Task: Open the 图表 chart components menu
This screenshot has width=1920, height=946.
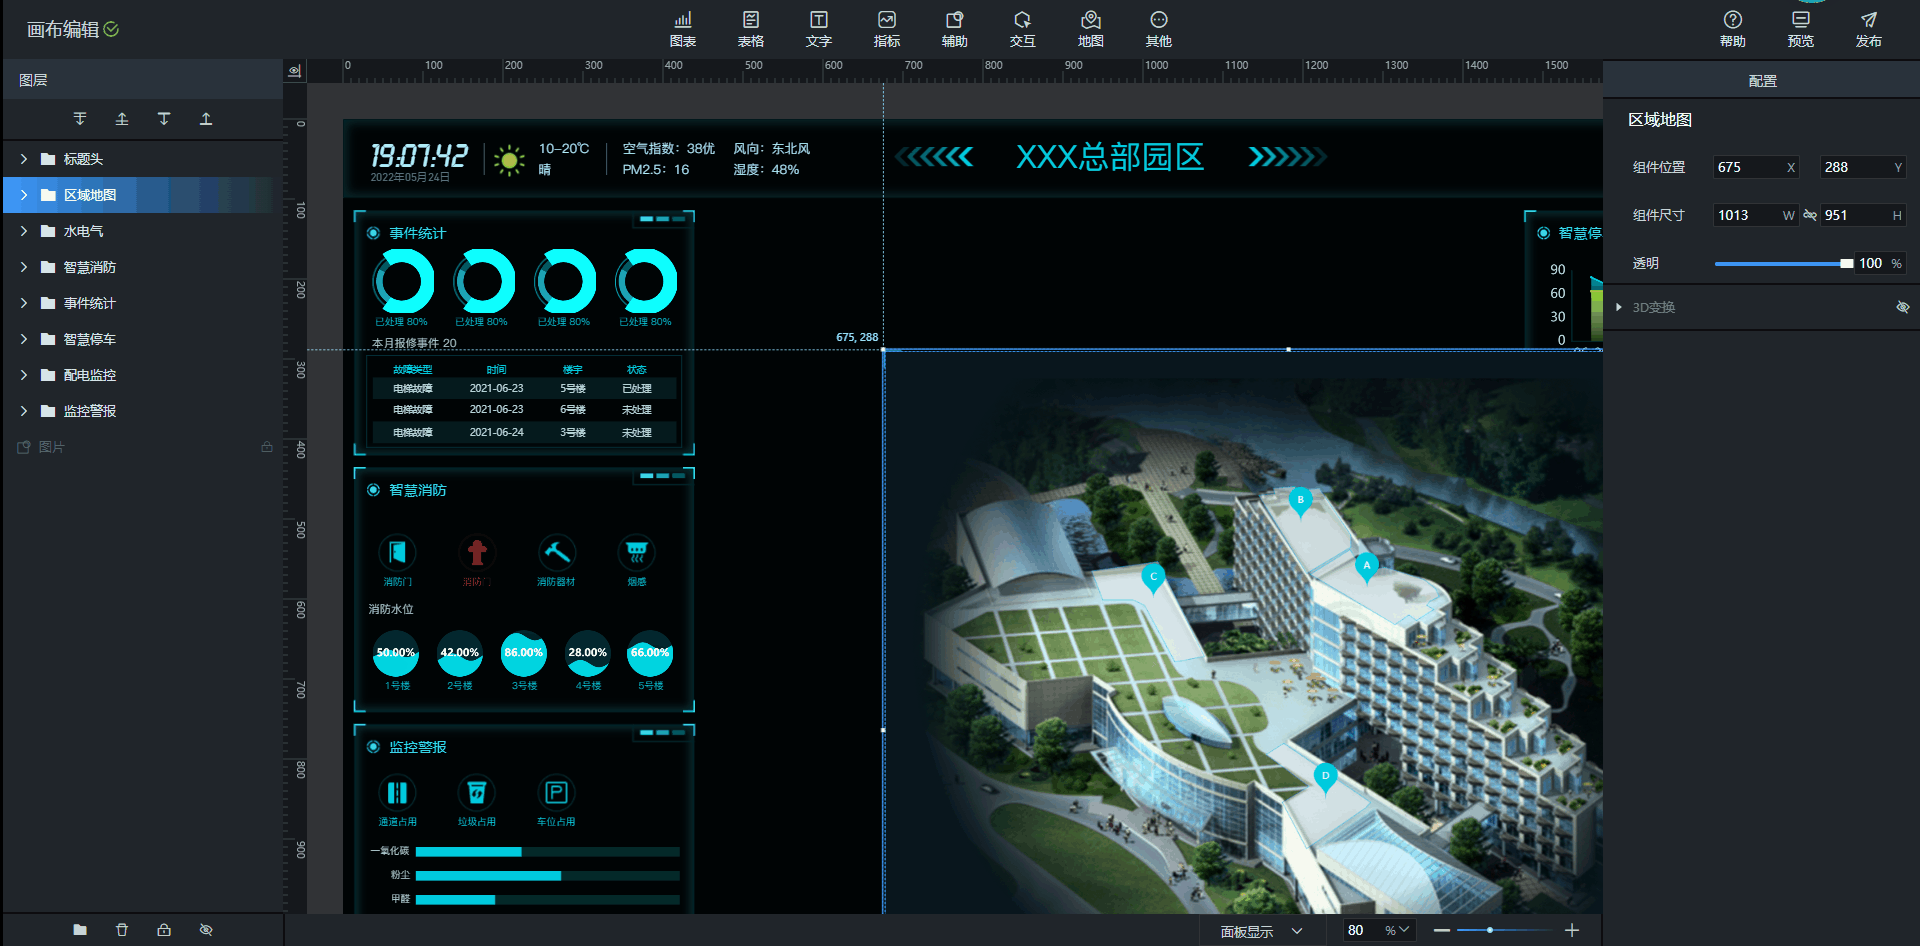Action: pyautogui.click(x=683, y=29)
